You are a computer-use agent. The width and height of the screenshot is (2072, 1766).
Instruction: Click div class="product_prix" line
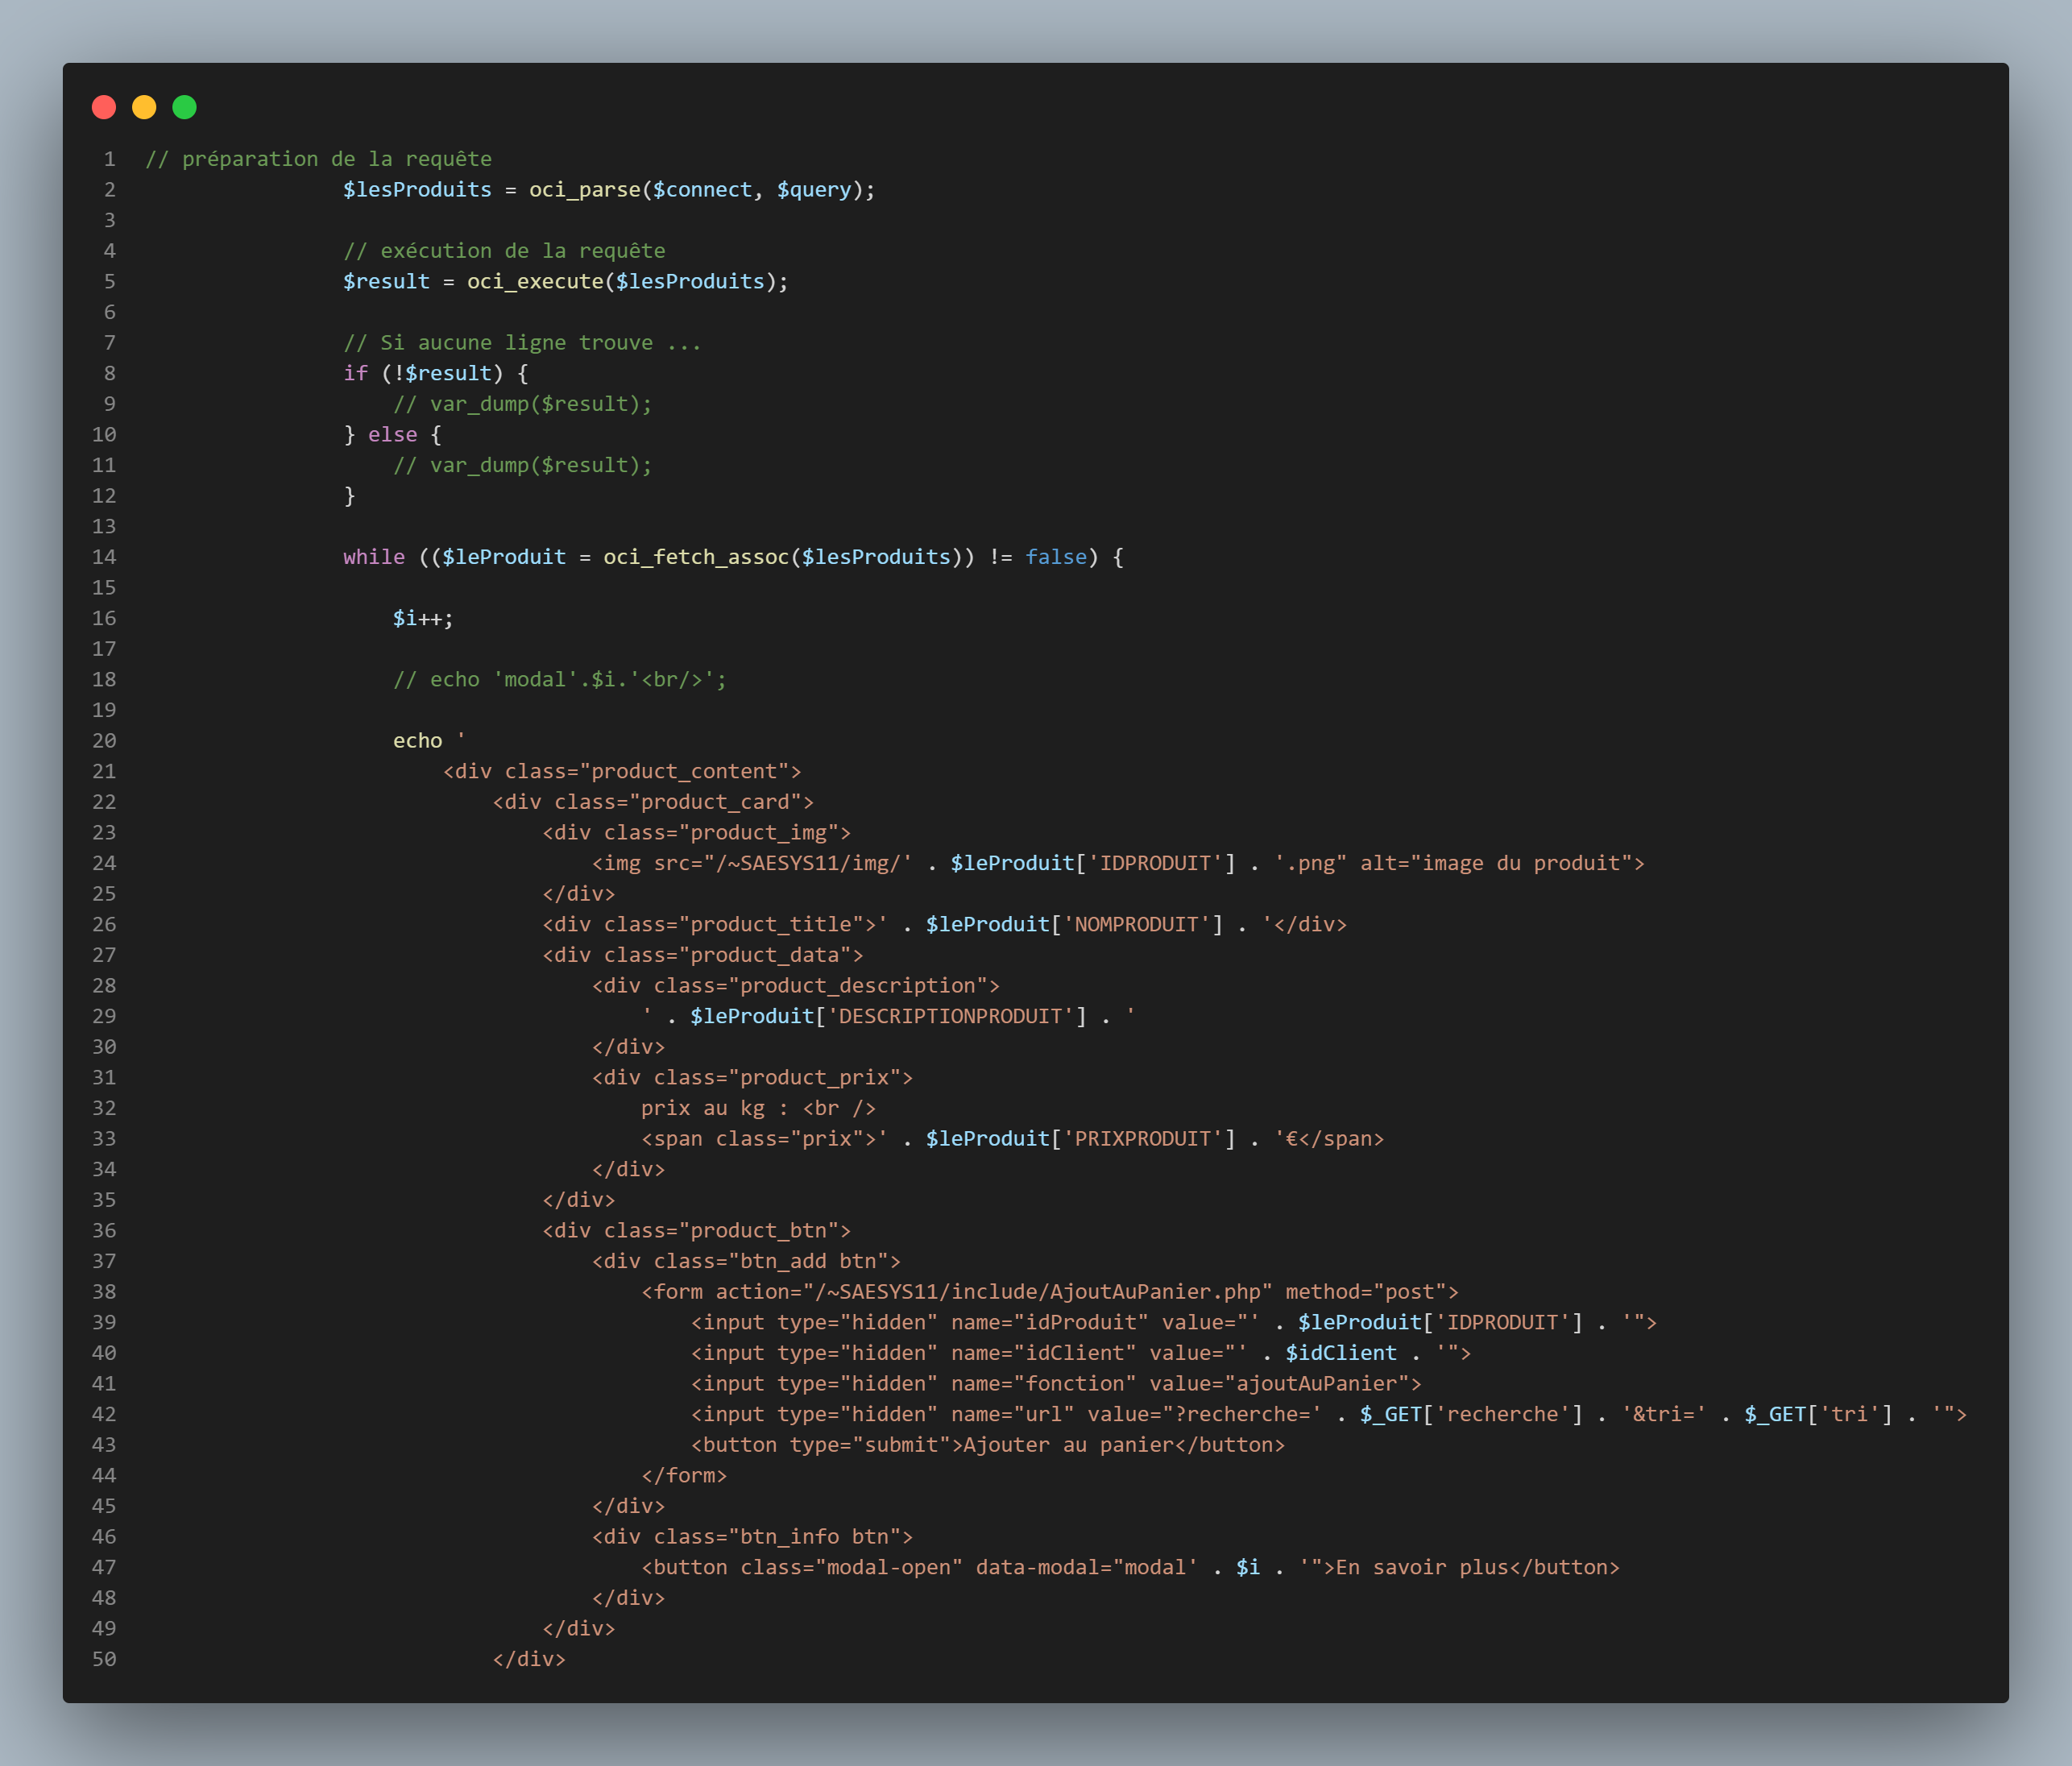click(752, 1078)
